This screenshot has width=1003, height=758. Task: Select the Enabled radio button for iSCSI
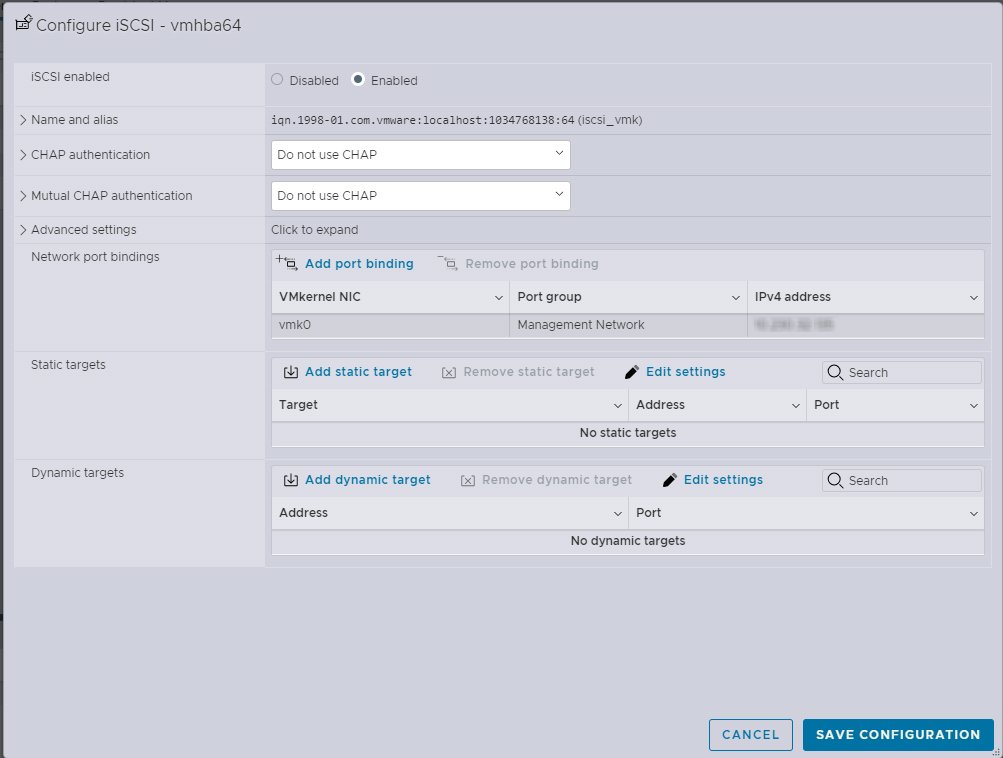(358, 80)
